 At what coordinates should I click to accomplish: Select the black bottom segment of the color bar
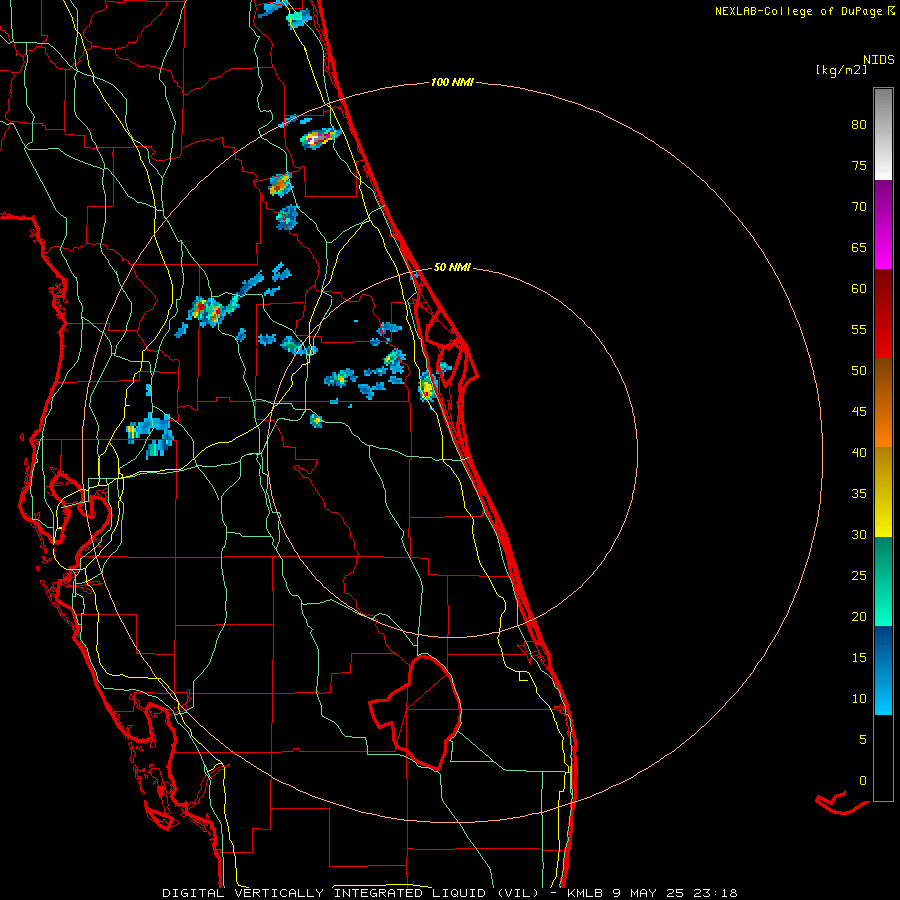[x=883, y=758]
